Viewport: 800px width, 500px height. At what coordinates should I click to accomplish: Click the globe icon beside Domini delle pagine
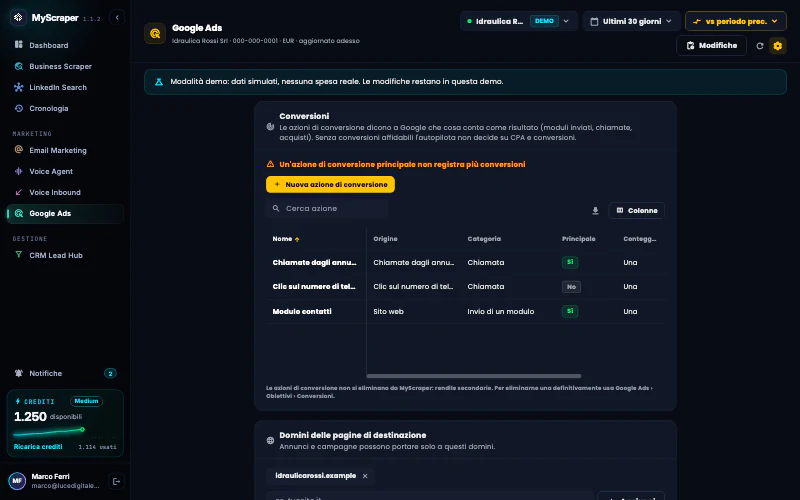(270, 440)
